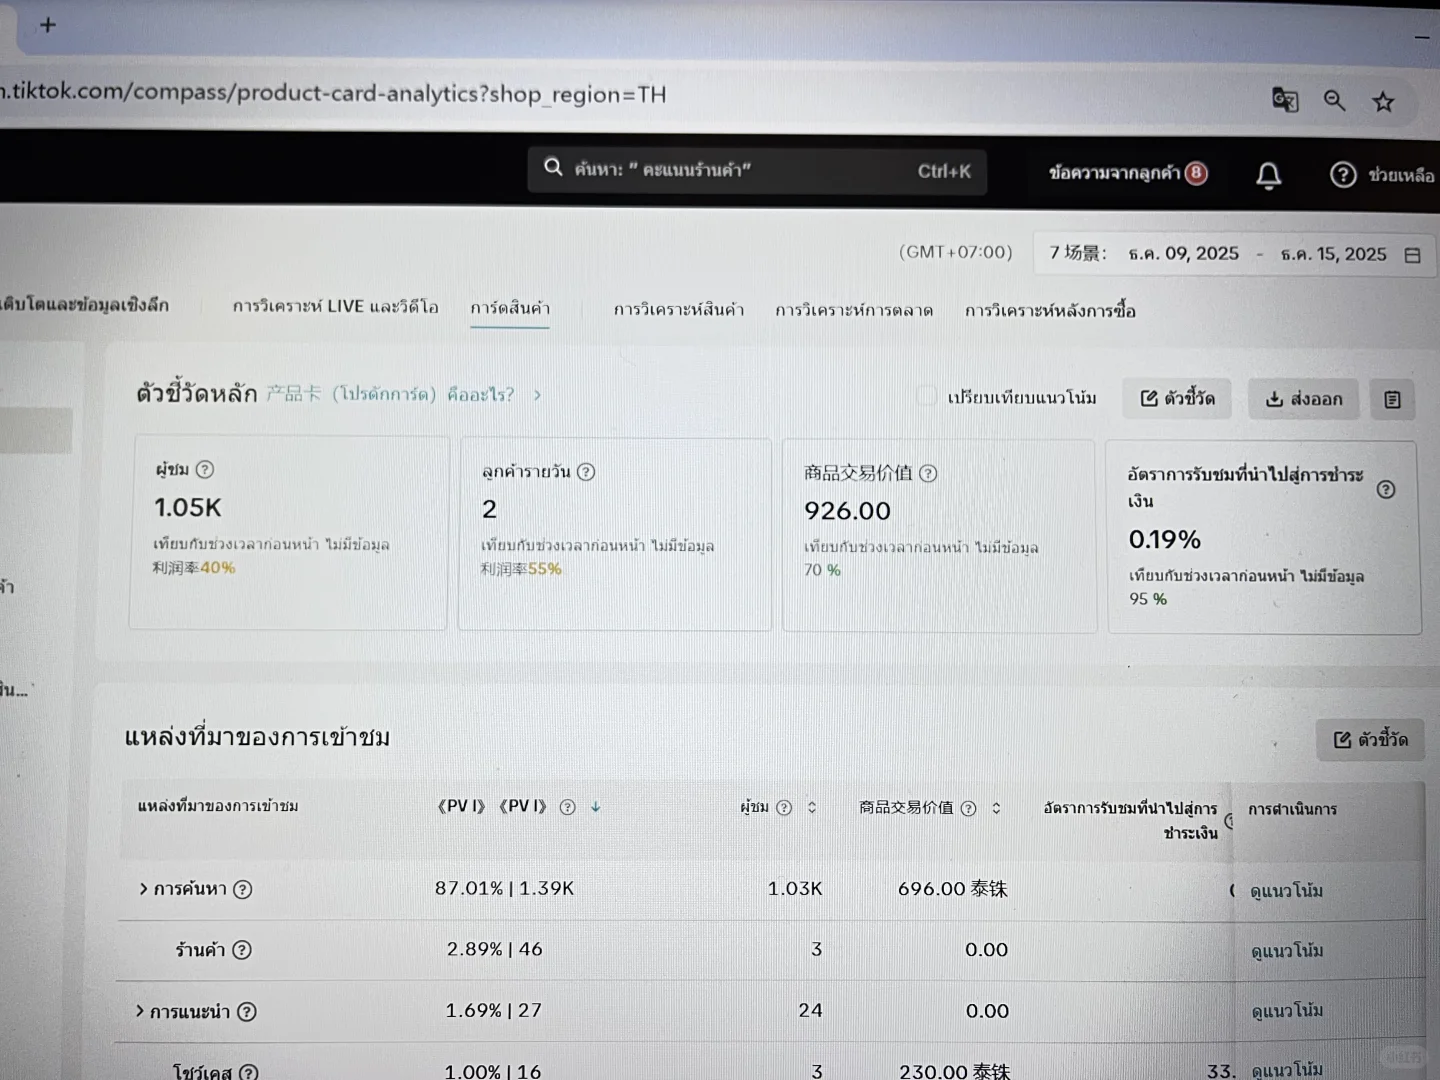
Task: Open a new browser tab with plus
Action: [x=47, y=25]
